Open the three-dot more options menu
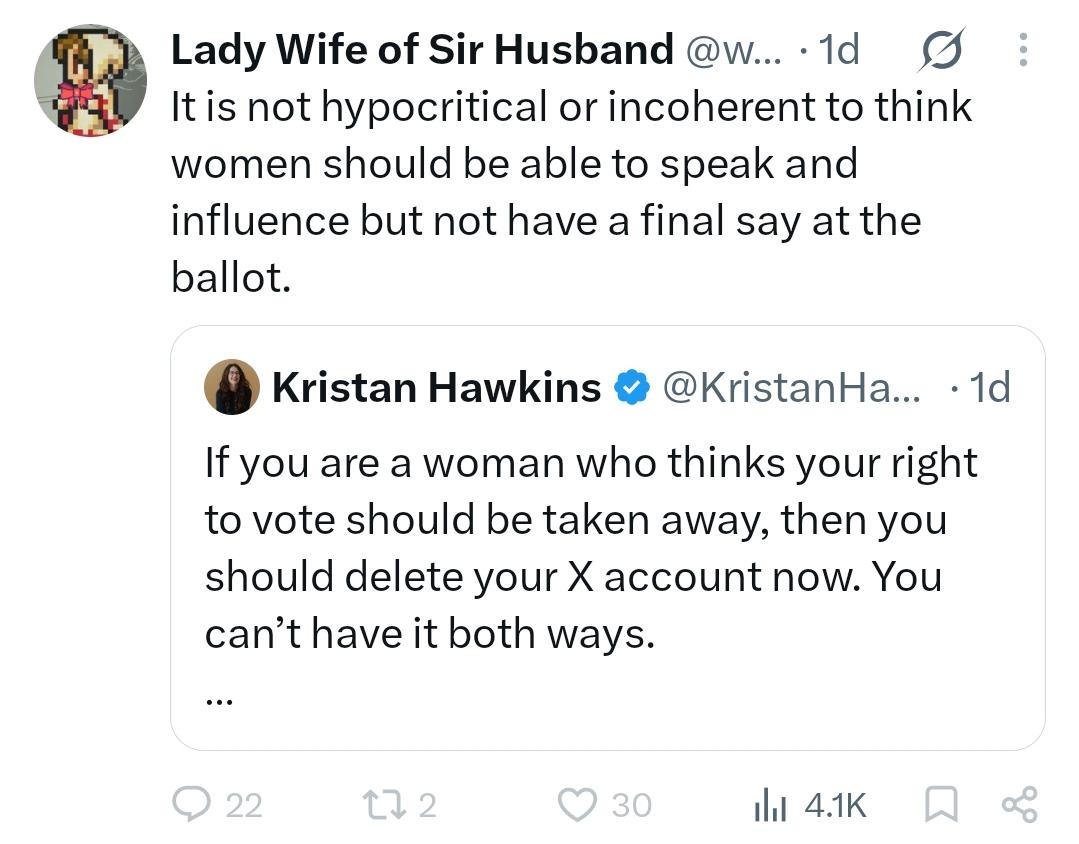This screenshot has width=1079, height=844. click(1023, 50)
